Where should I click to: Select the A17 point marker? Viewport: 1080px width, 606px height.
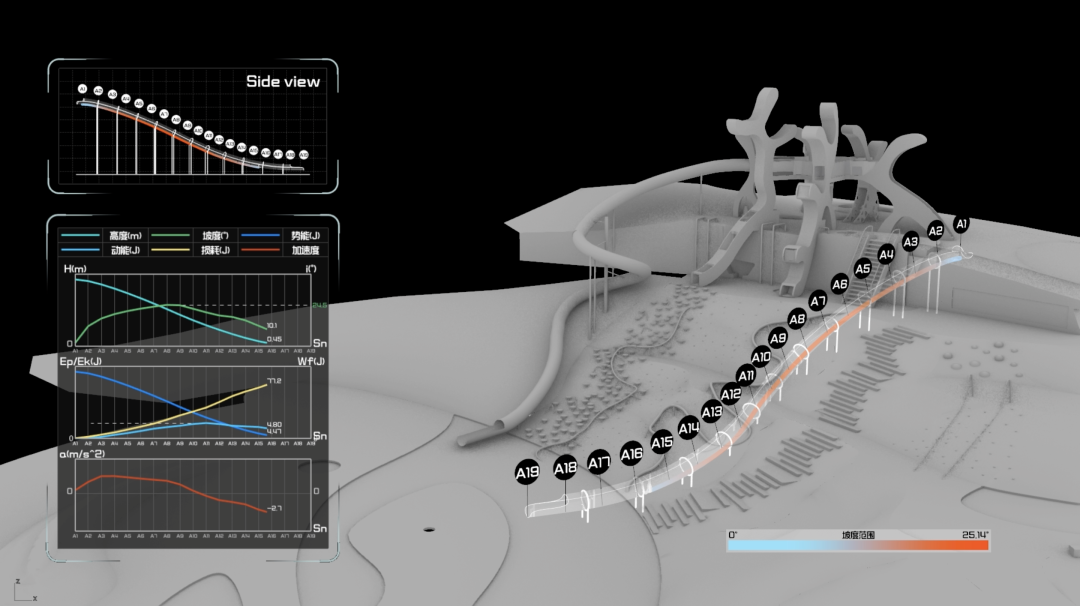(598, 463)
